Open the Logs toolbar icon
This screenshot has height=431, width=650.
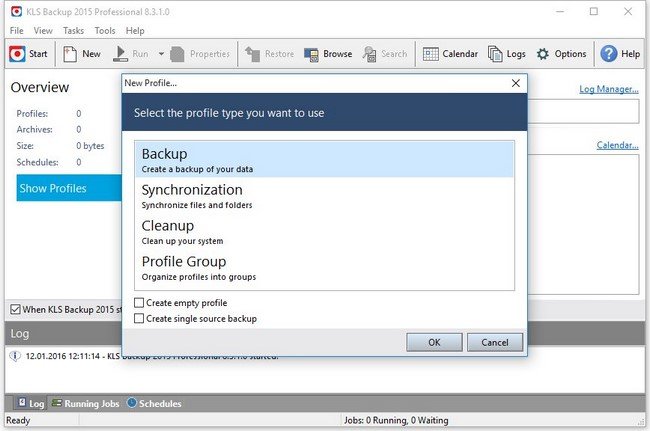coord(495,54)
